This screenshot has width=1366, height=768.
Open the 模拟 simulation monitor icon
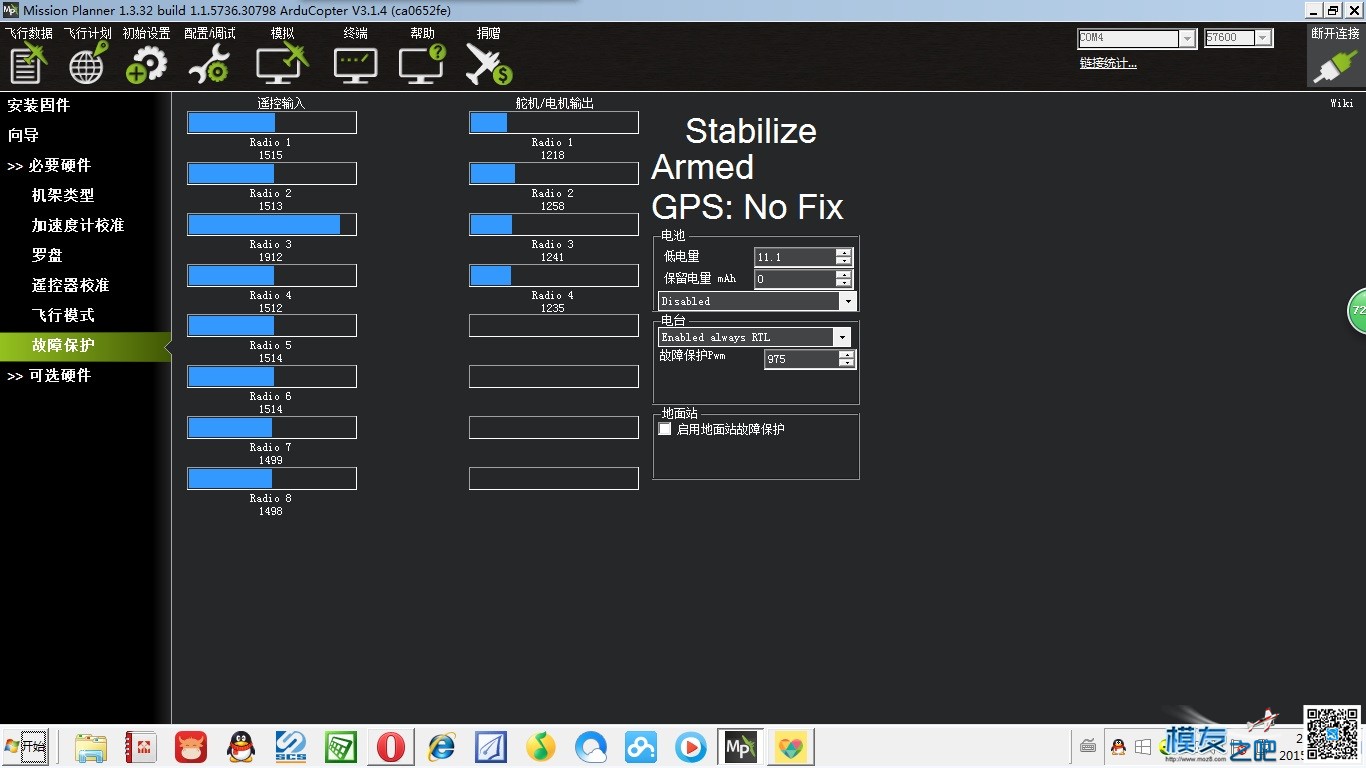tap(282, 63)
